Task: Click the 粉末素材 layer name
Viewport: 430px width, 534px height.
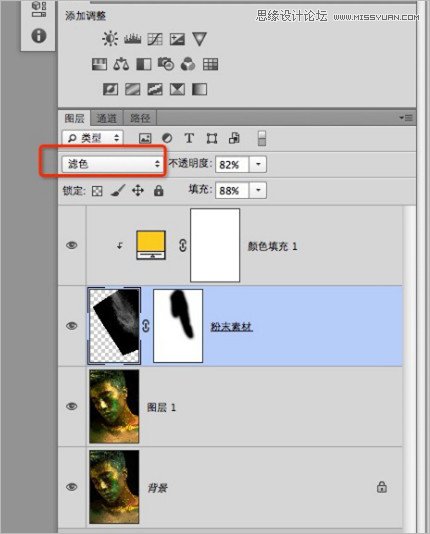Action: pyautogui.click(x=232, y=327)
